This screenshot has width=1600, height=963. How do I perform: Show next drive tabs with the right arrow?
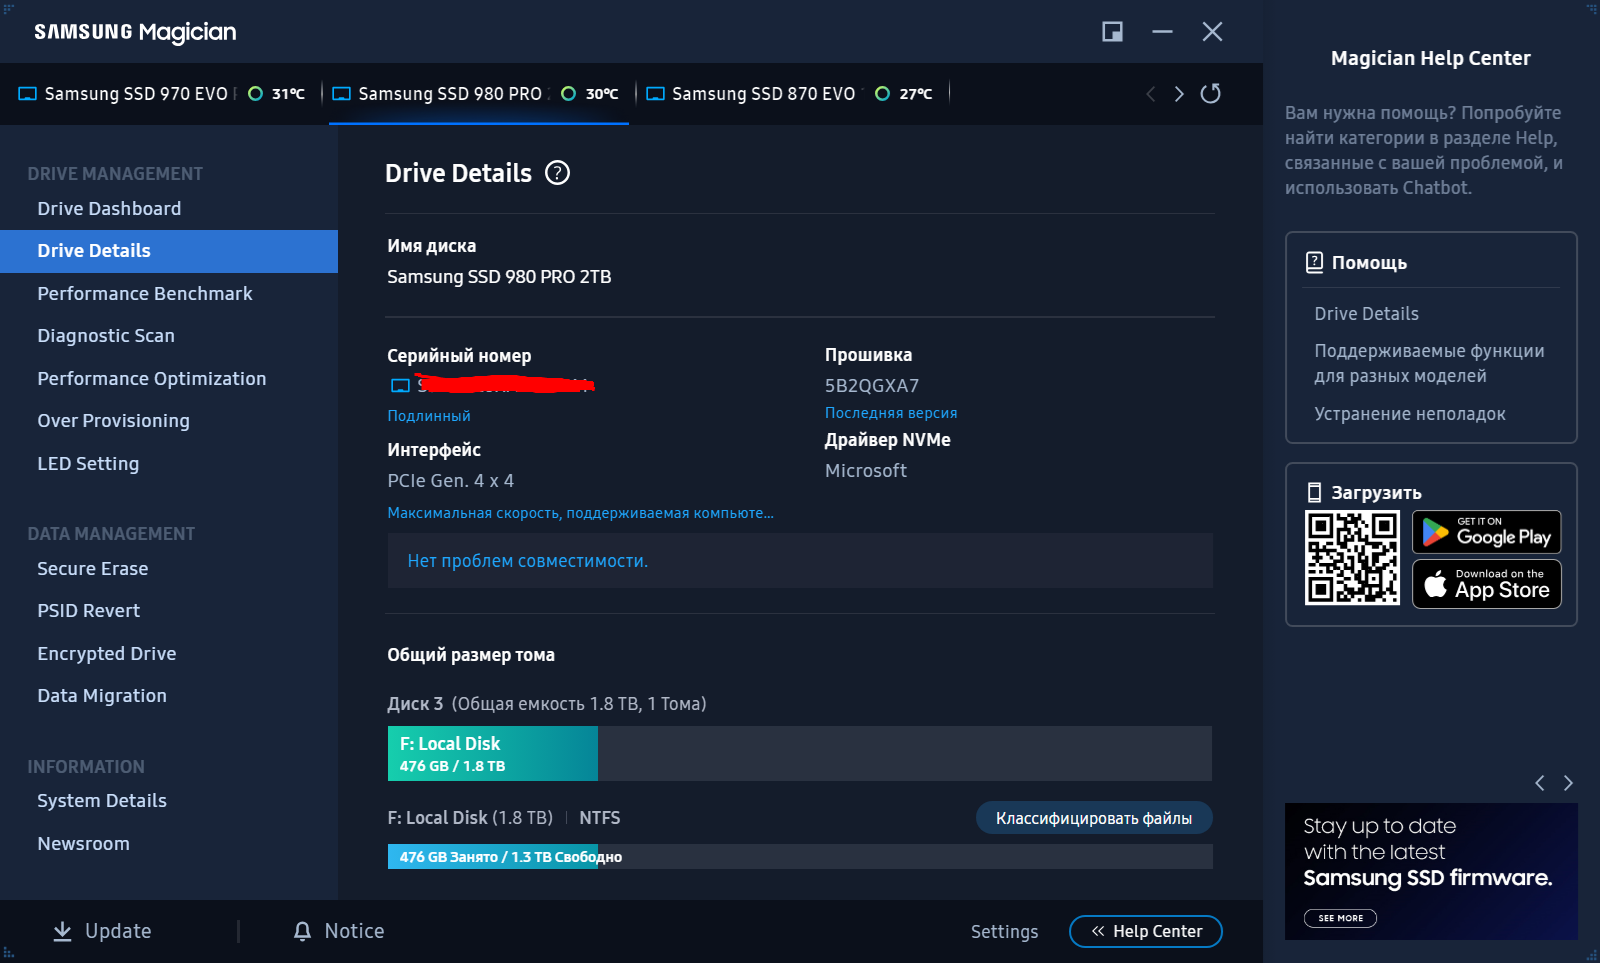[x=1179, y=94]
